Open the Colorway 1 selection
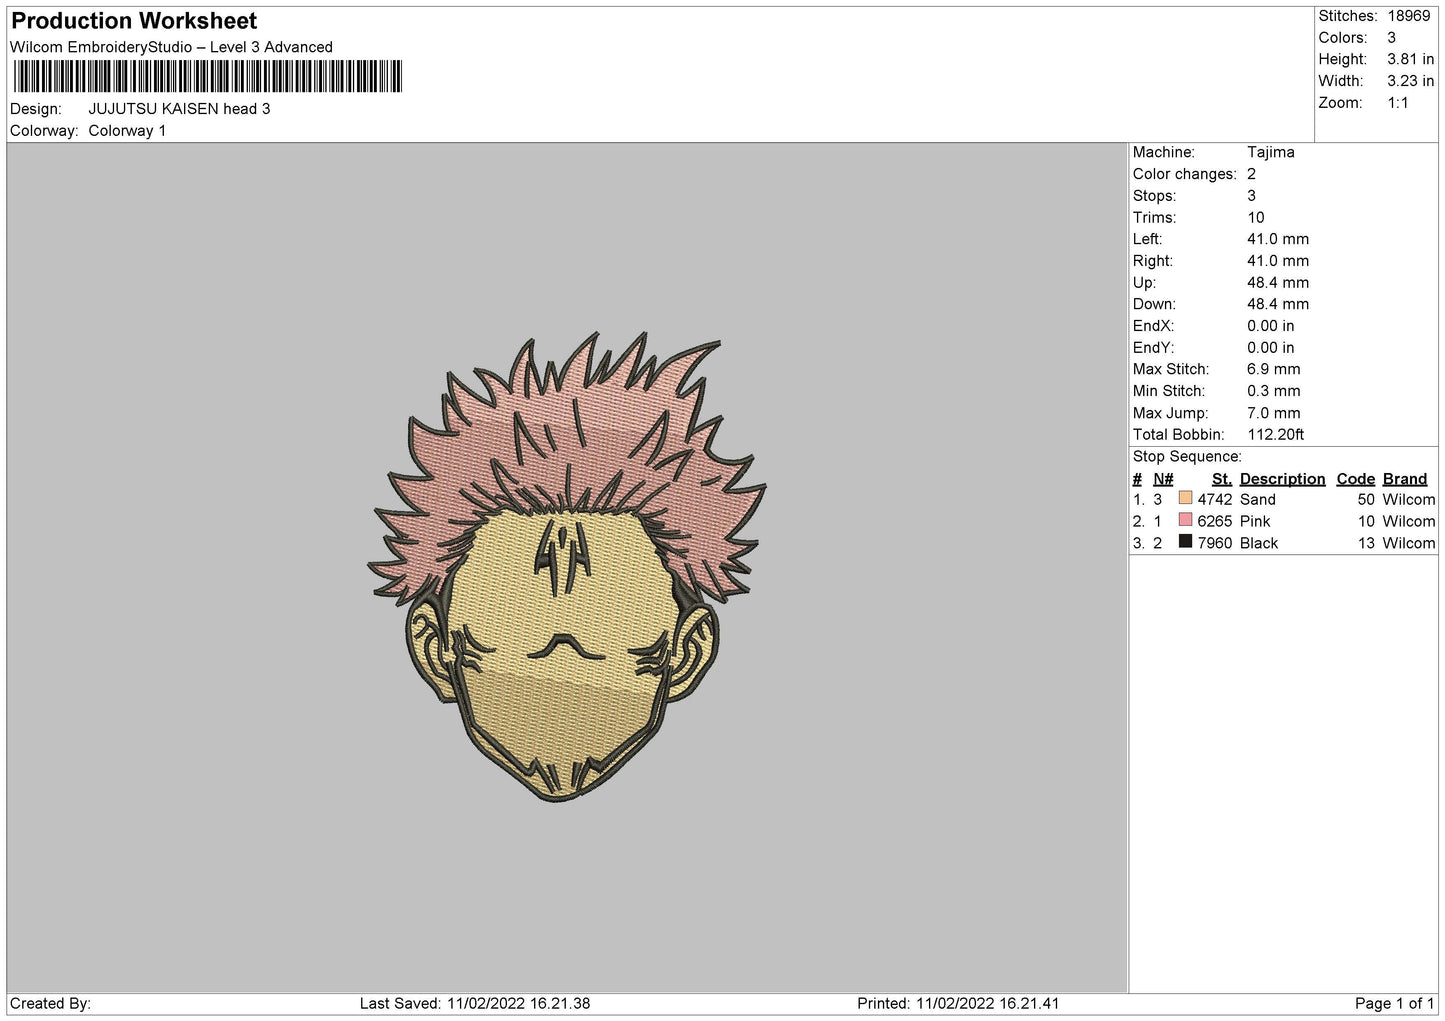This screenshot has height=1021, width=1445. (x=128, y=130)
